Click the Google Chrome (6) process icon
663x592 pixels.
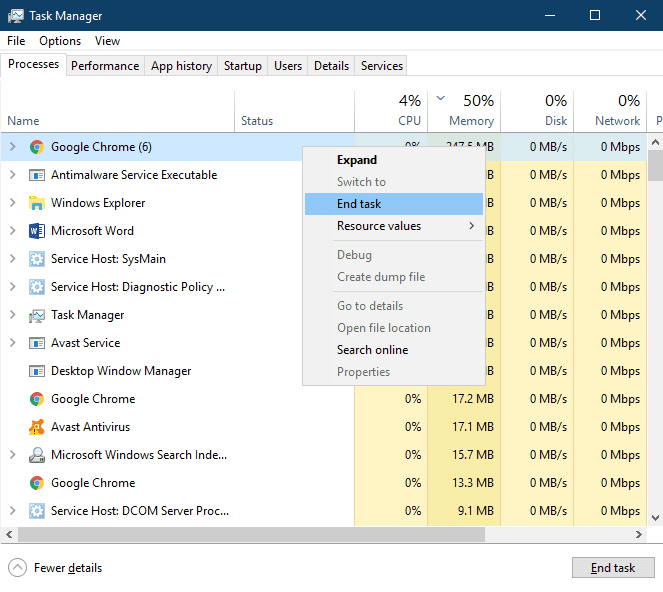click(x=37, y=147)
